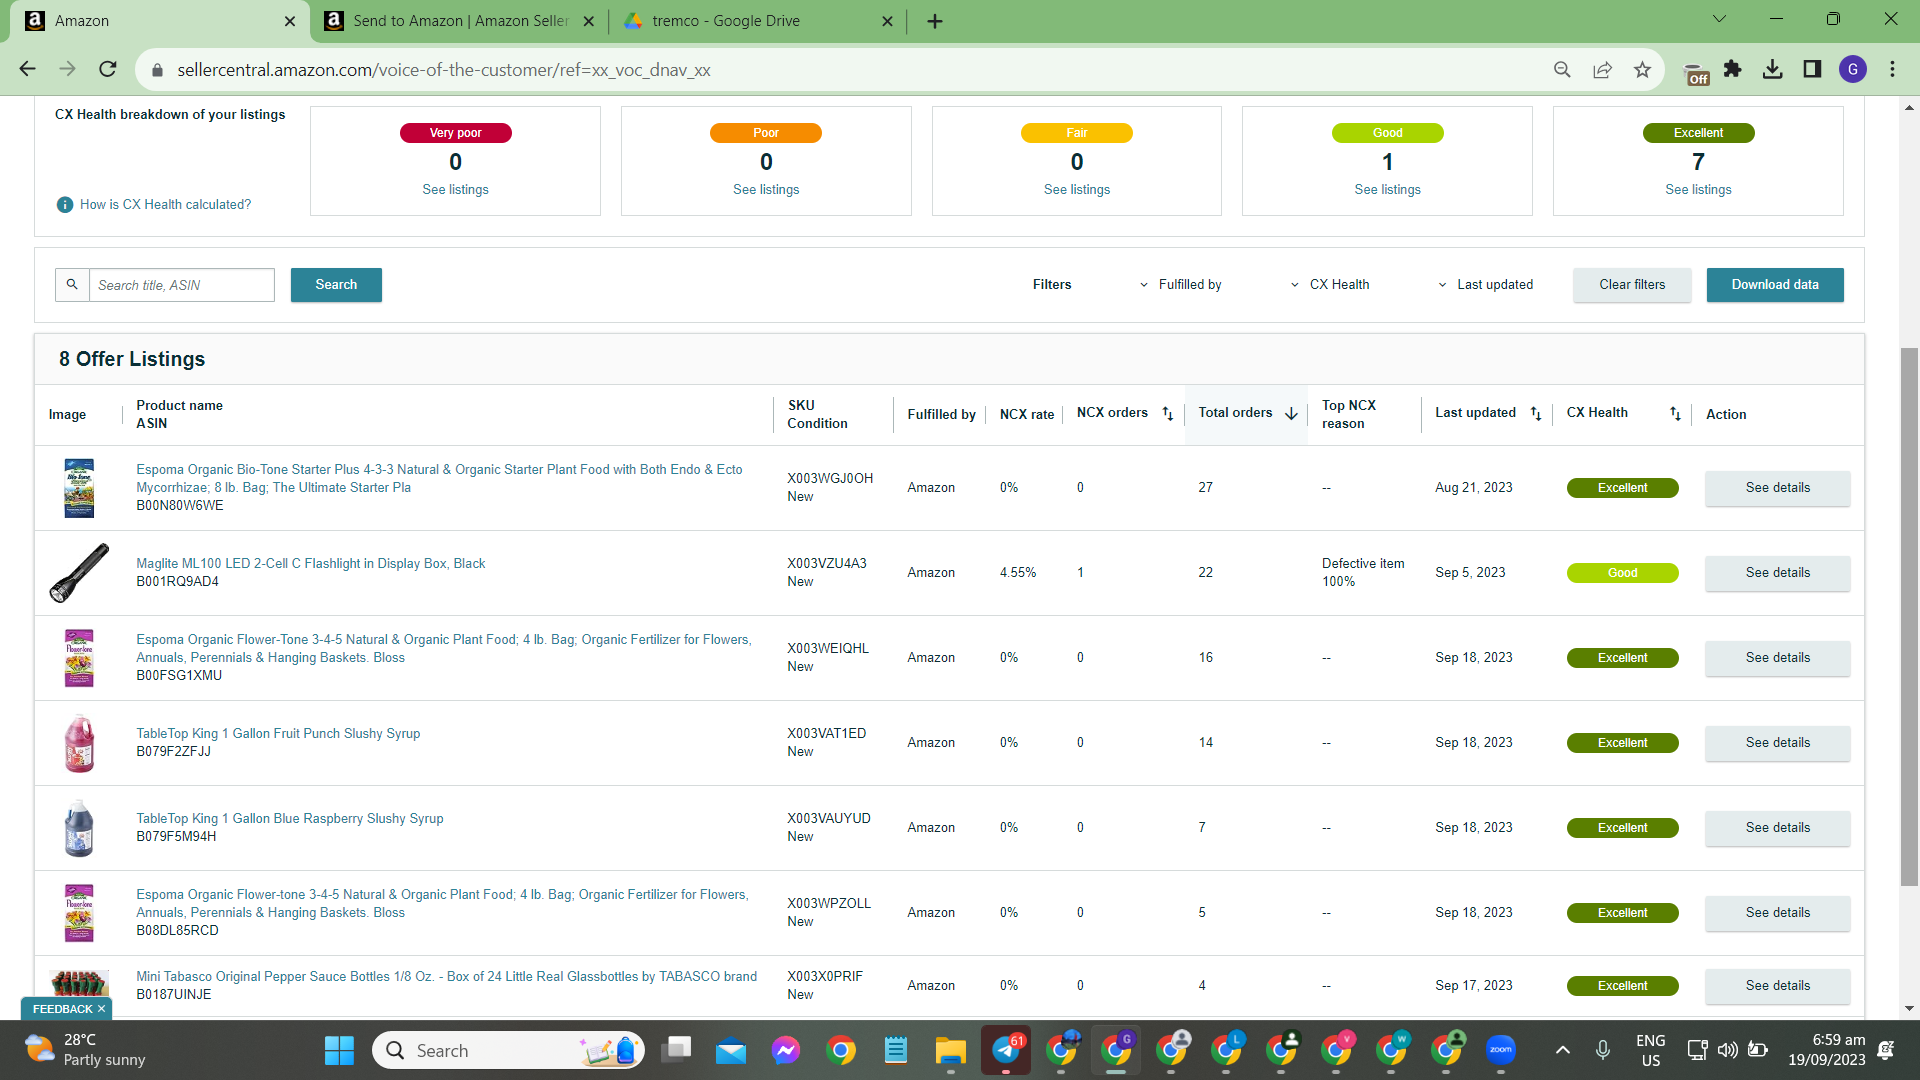The width and height of the screenshot is (1920, 1080).
Task: Expand the CX Health filter dropdown
Action: [1330, 285]
